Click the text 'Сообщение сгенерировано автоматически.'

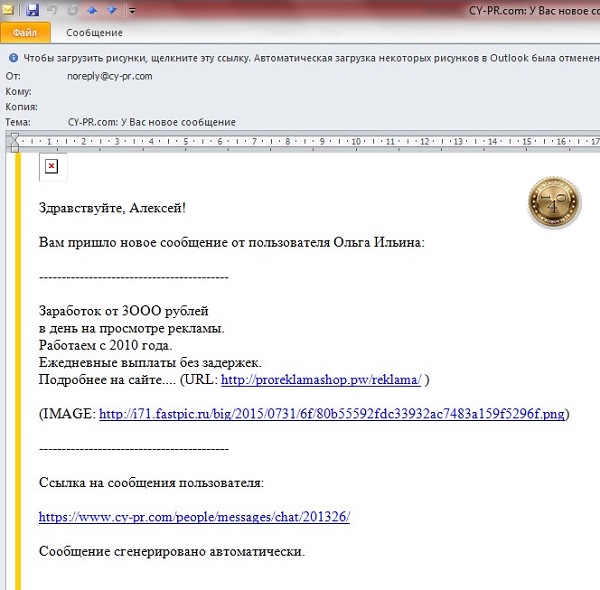click(x=172, y=551)
